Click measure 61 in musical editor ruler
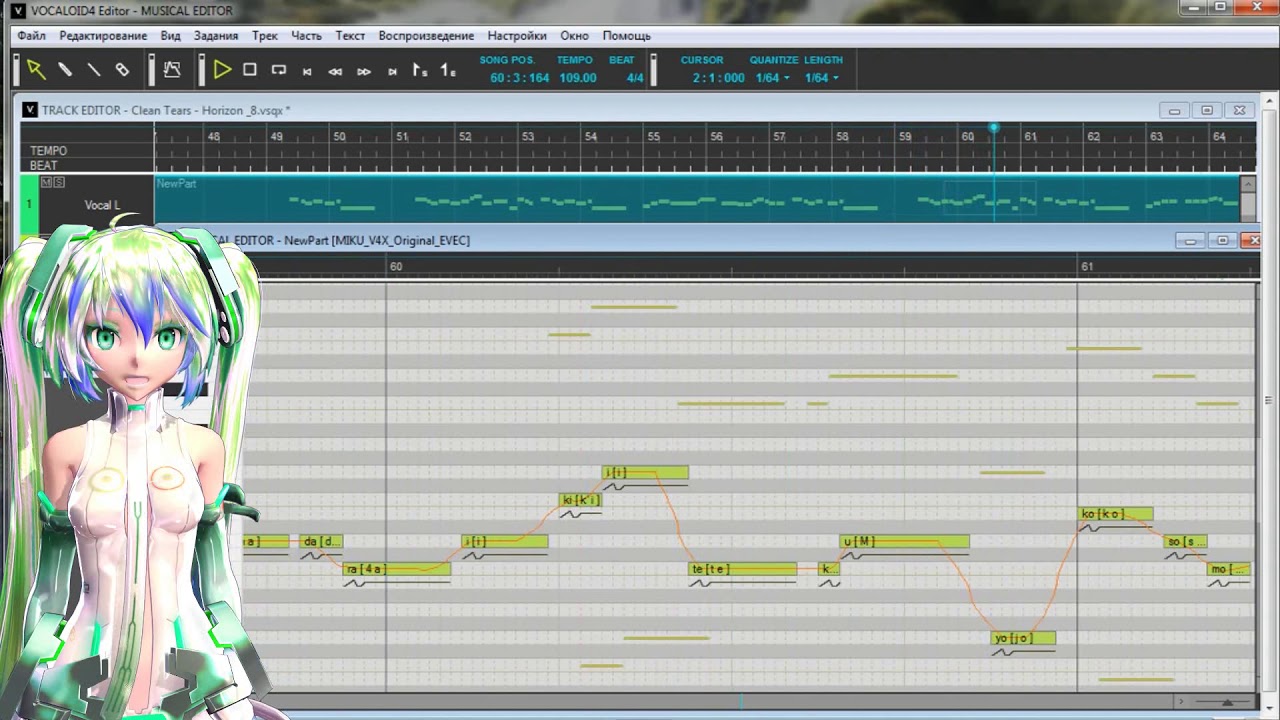This screenshot has height=720, width=1280. tap(1087, 267)
